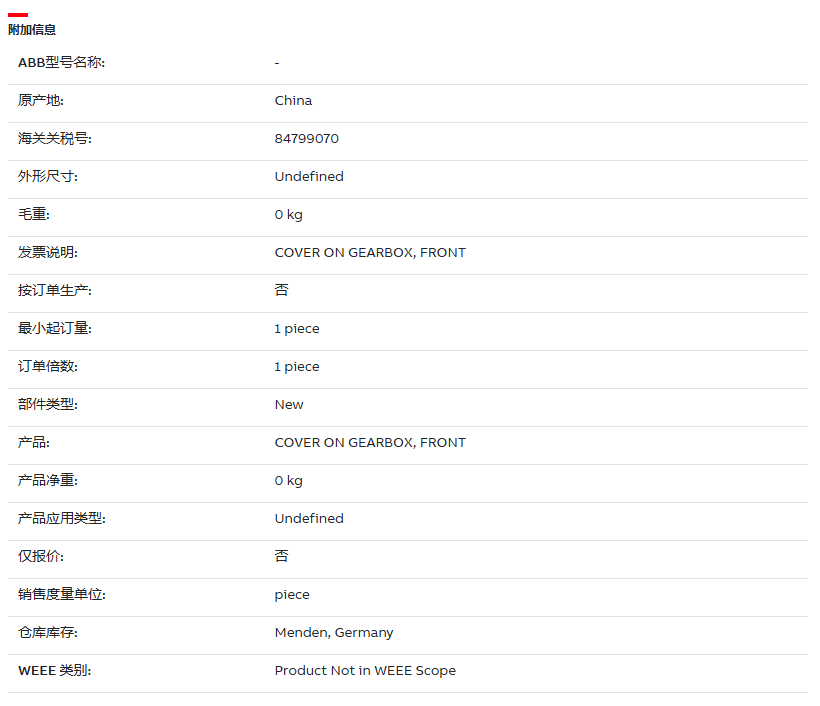Select COVER ON GEARBOX, FRONT in 发票说明 row
This screenshot has width=820, height=706.
click(370, 253)
